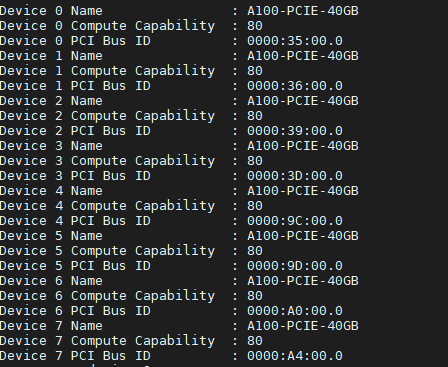This screenshot has width=448, height=367.
Task: Click the 'Device 6 Name' label text
Action: pyautogui.click(x=51, y=281)
